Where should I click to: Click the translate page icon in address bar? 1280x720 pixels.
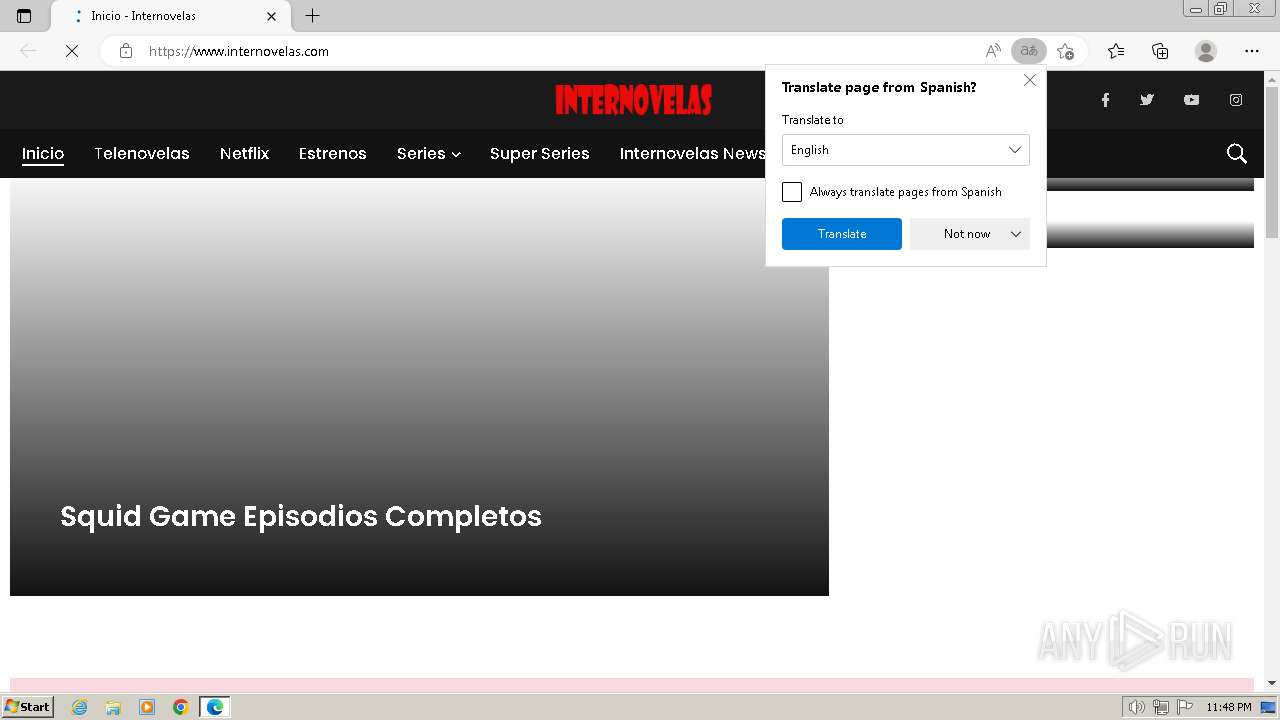1028,51
